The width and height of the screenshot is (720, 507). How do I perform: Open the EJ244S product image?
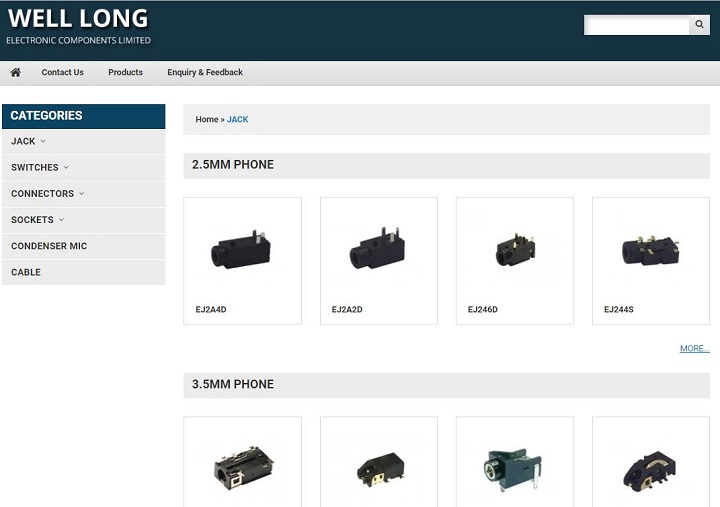651,251
